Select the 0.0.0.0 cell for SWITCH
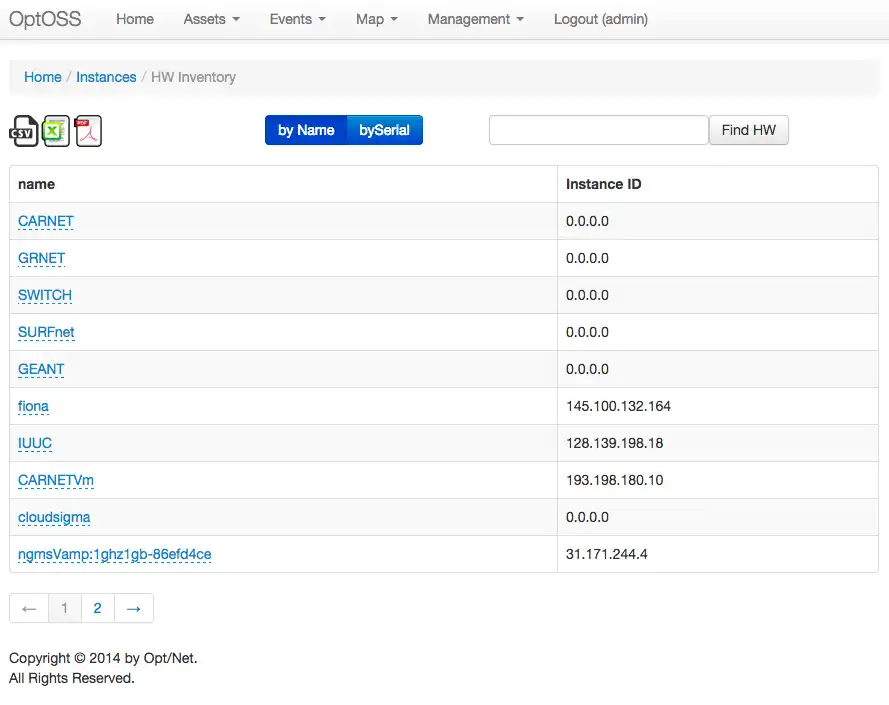The width and height of the screenshot is (889, 705). (718, 295)
